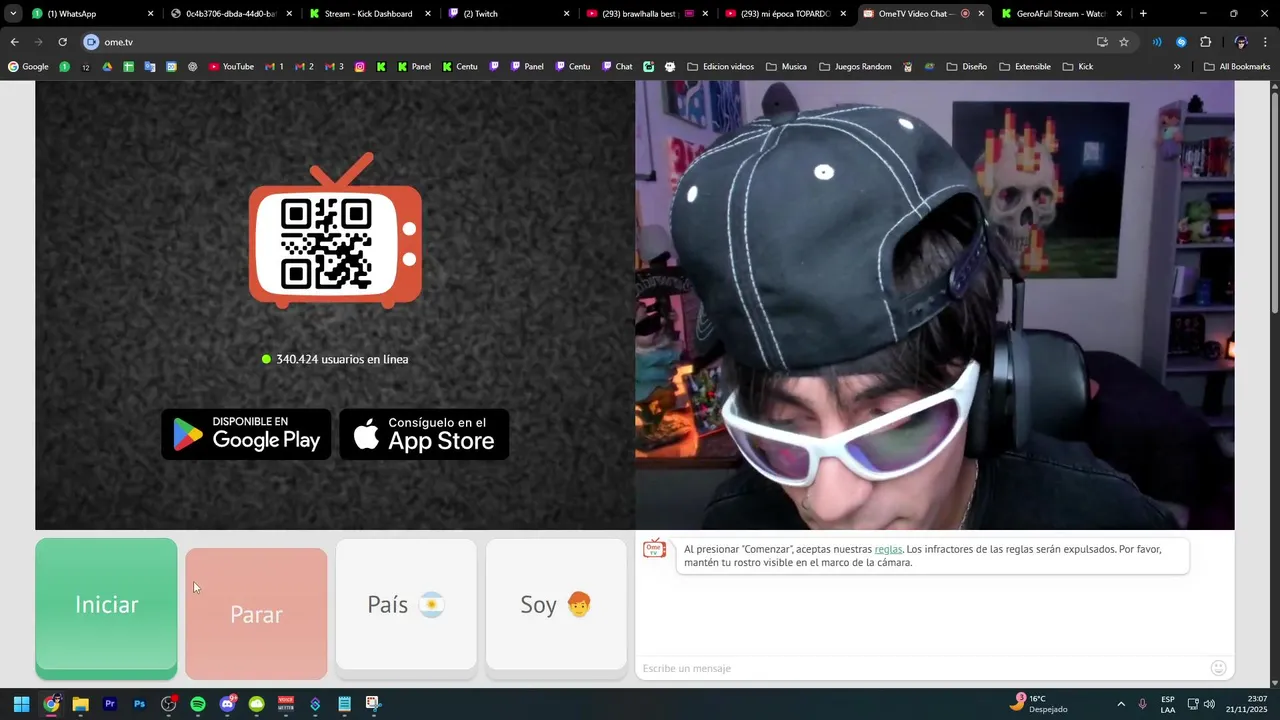Open the Extensions puzzle icon
This screenshot has width=1280, height=720.
(x=1205, y=42)
